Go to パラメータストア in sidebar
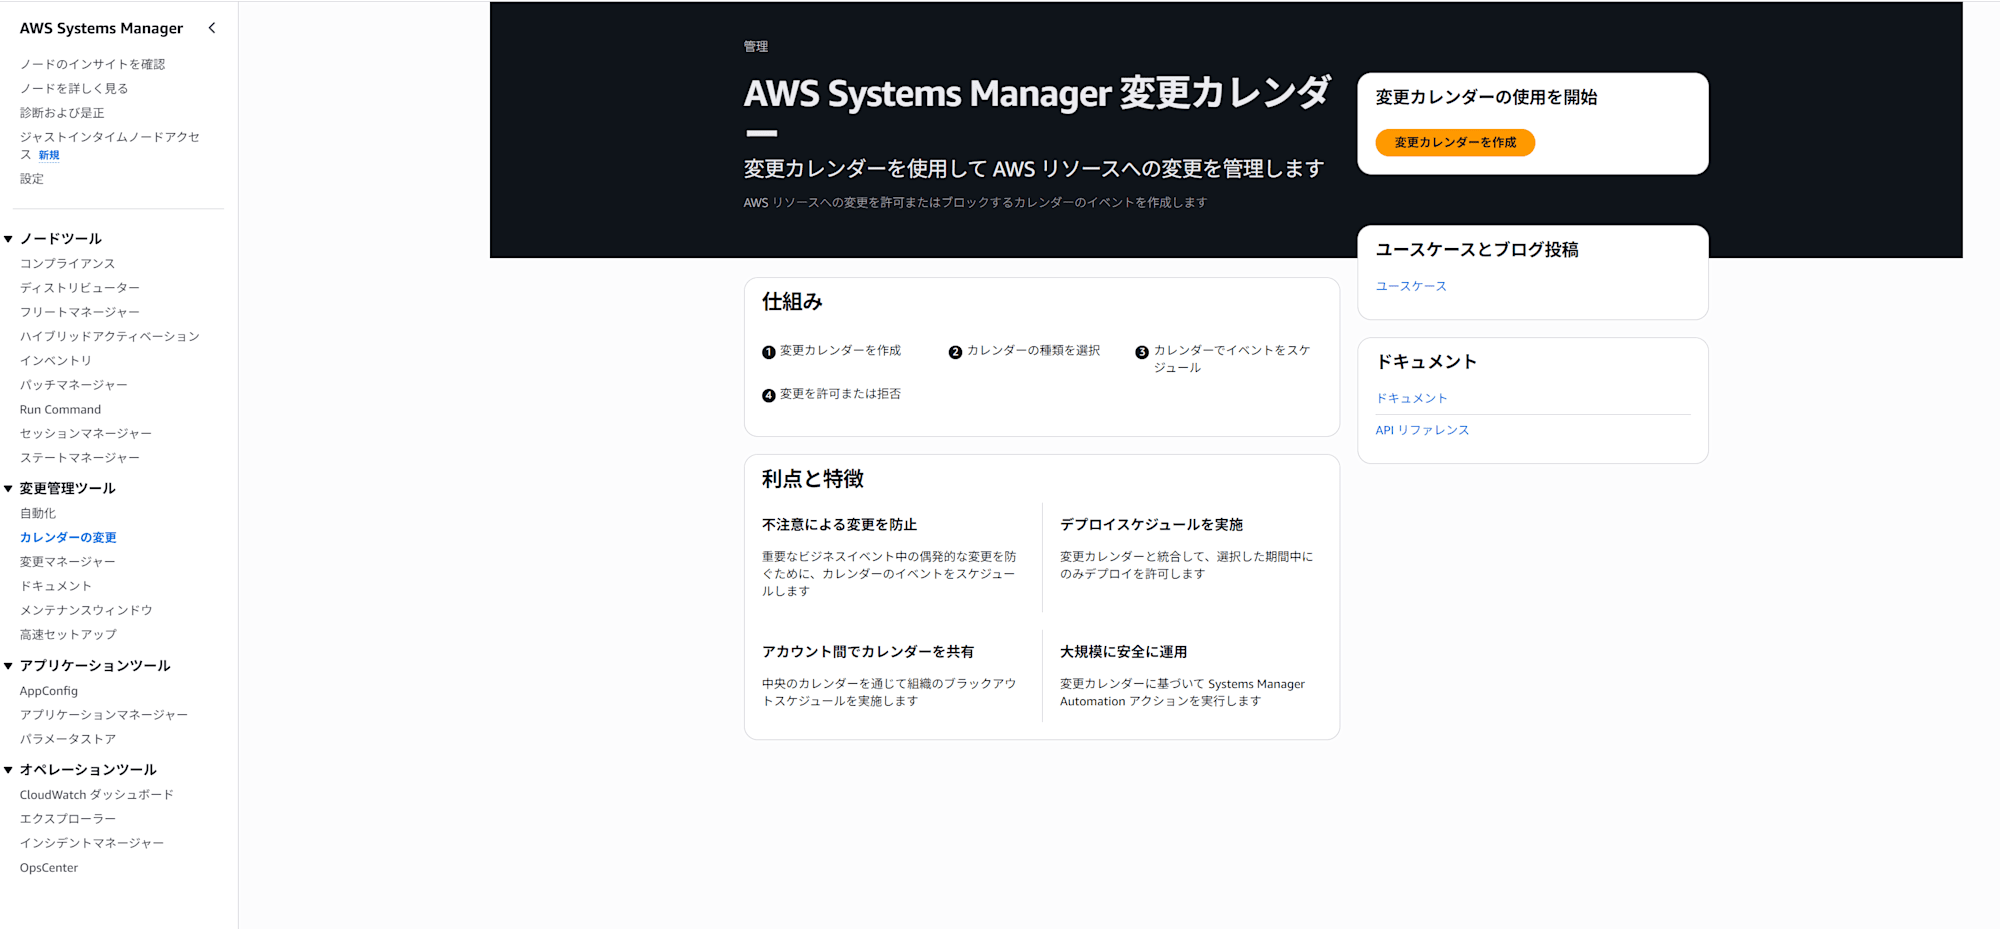2000x929 pixels. [x=68, y=739]
